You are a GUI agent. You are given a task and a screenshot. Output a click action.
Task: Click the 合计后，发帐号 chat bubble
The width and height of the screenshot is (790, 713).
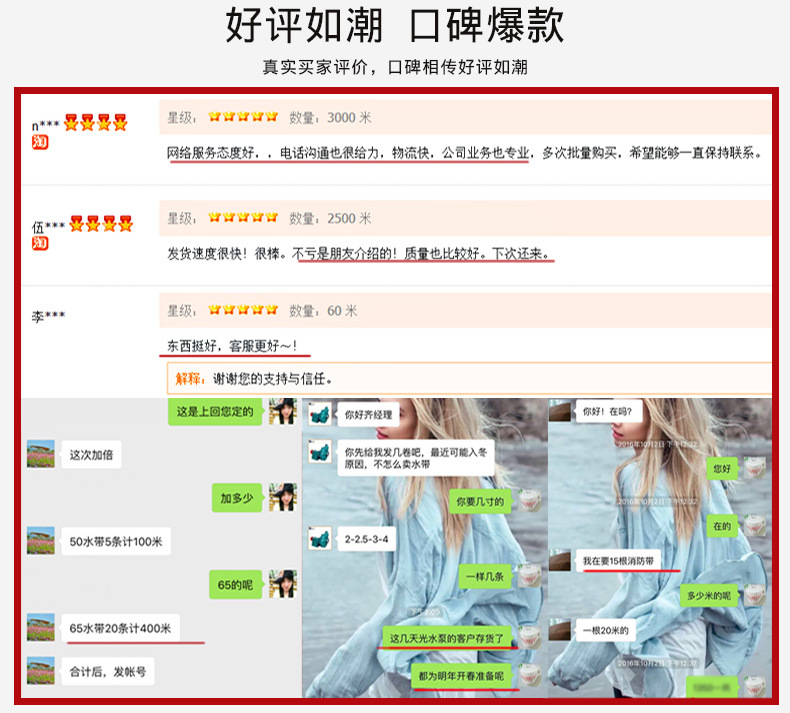[x=108, y=672]
